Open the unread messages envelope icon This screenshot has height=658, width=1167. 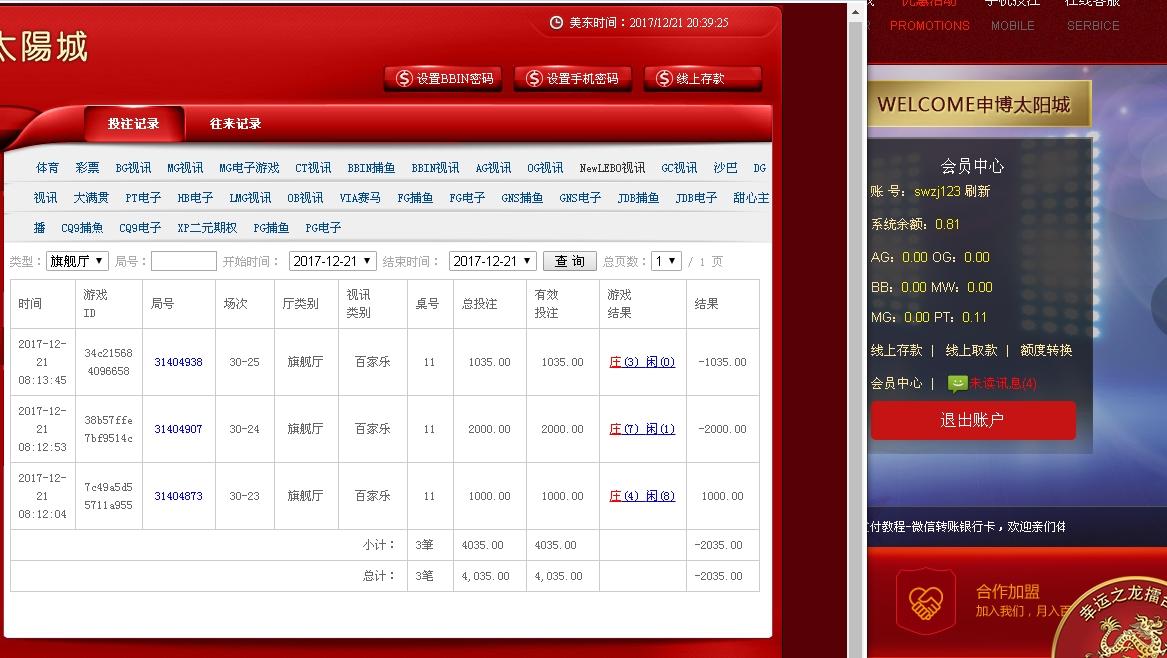coord(957,383)
